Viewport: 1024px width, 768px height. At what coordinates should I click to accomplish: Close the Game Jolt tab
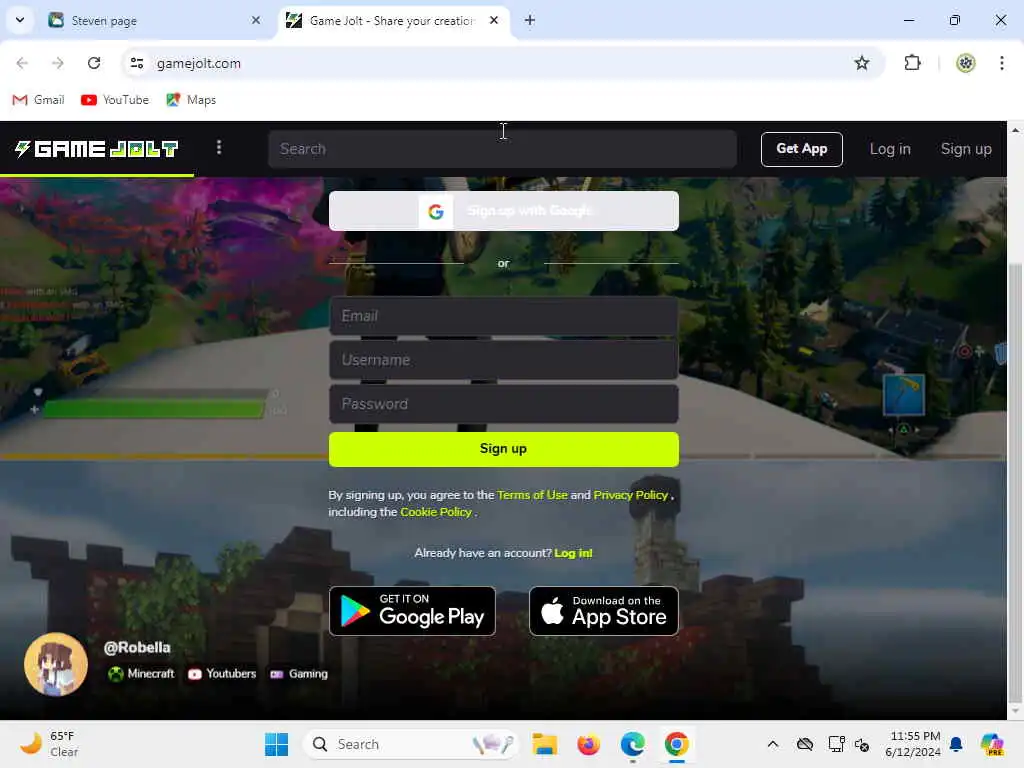point(494,20)
